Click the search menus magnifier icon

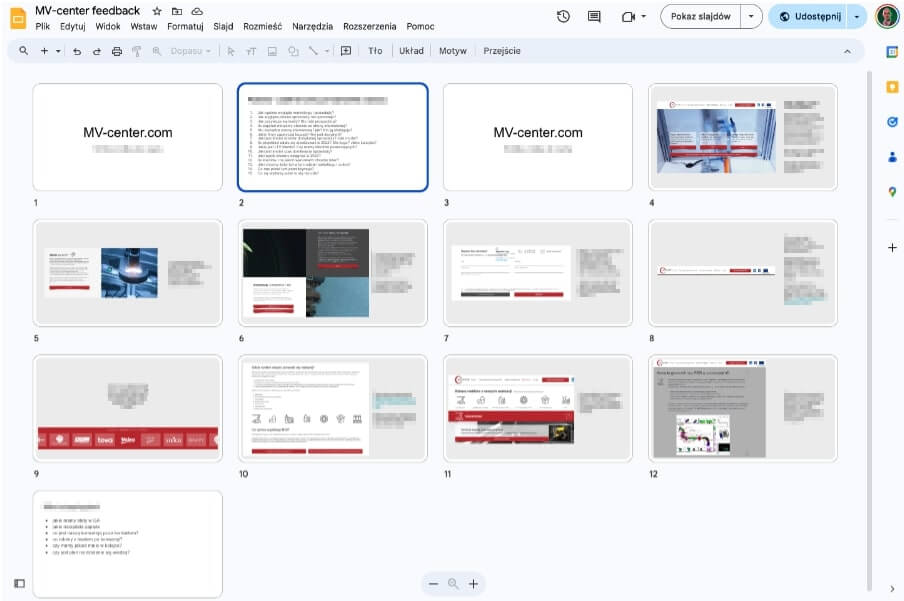pos(23,51)
